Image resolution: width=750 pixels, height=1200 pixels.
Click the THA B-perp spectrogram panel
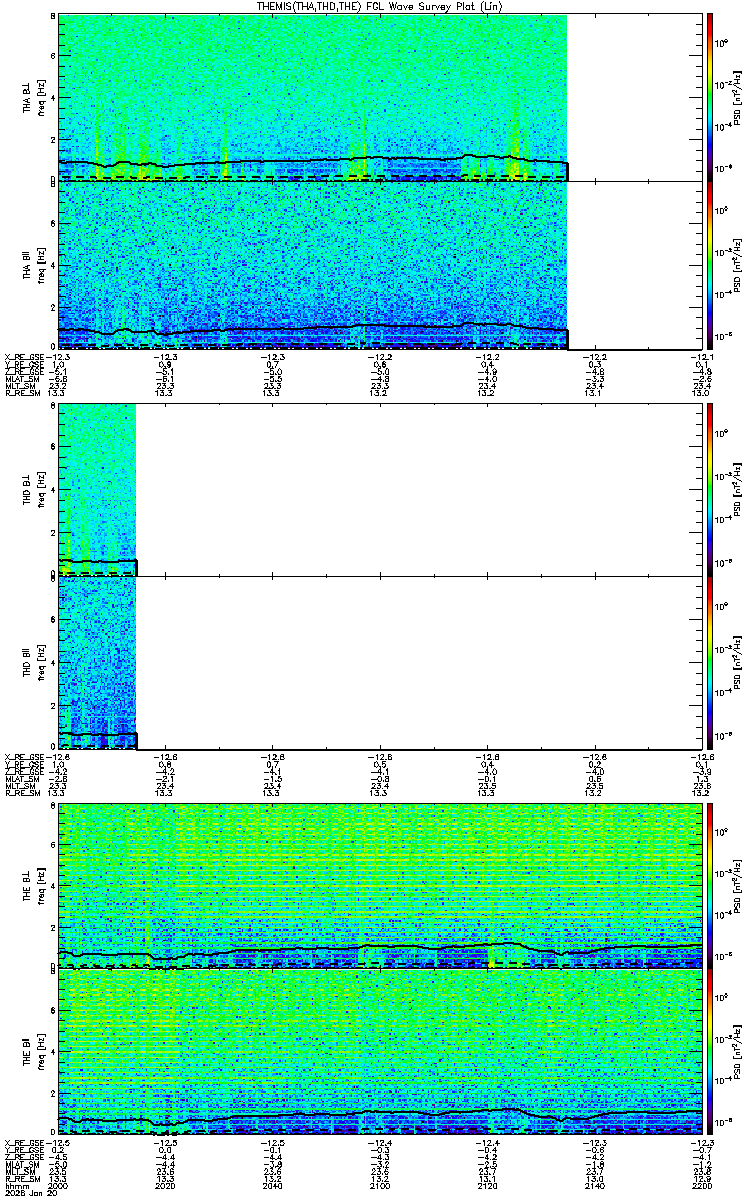(x=379, y=97)
